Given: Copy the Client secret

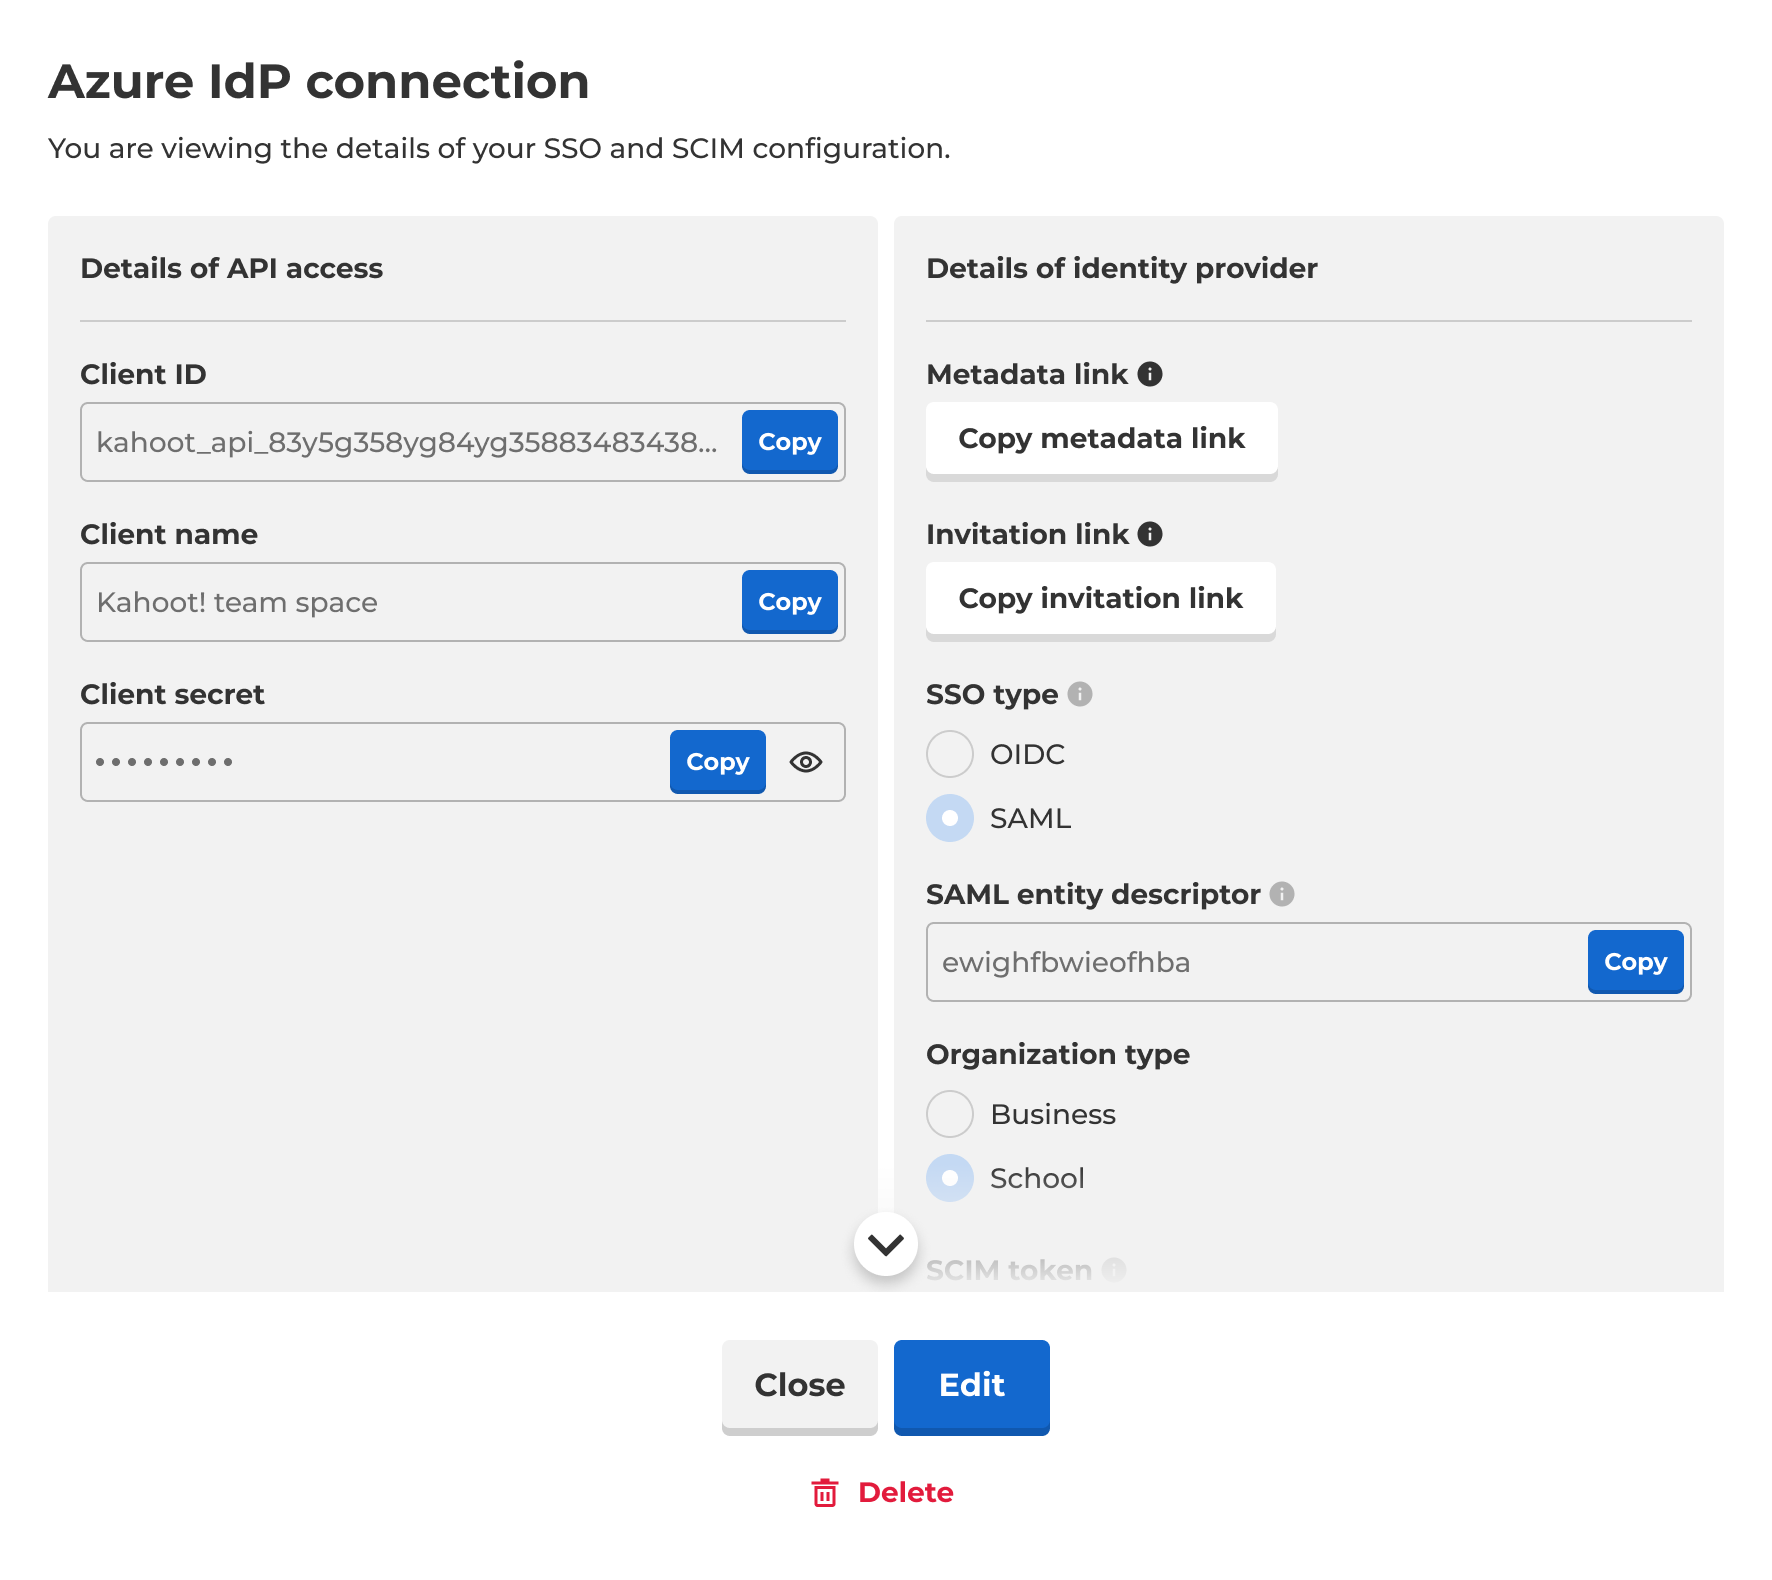Looking at the screenshot, I should coord(717,762).
